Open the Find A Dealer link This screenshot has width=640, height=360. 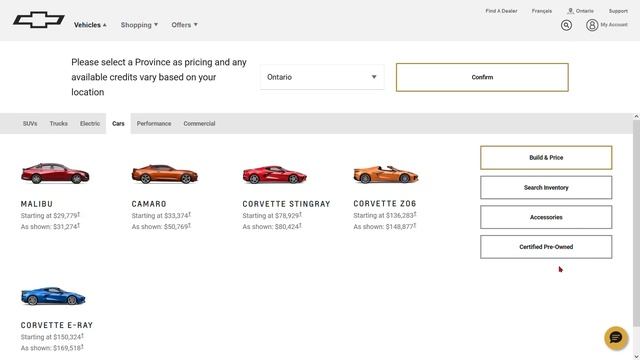point(501,11)
